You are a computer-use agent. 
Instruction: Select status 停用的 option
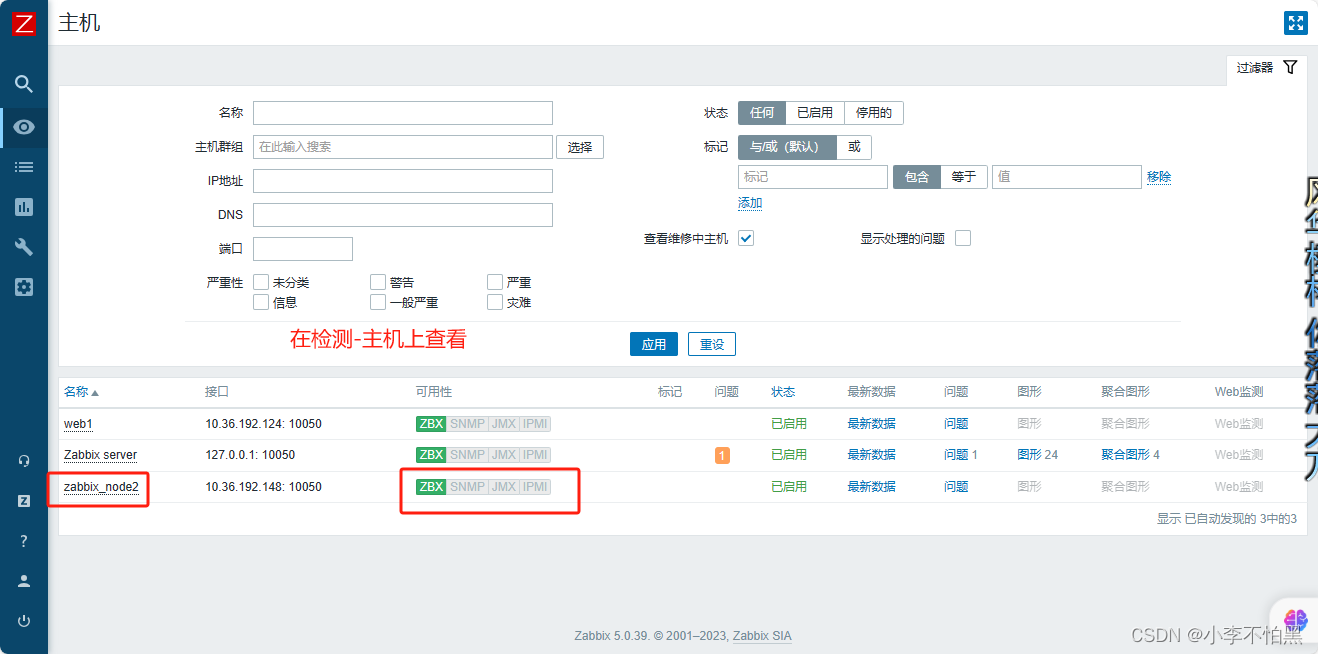(x=874, y=113)
